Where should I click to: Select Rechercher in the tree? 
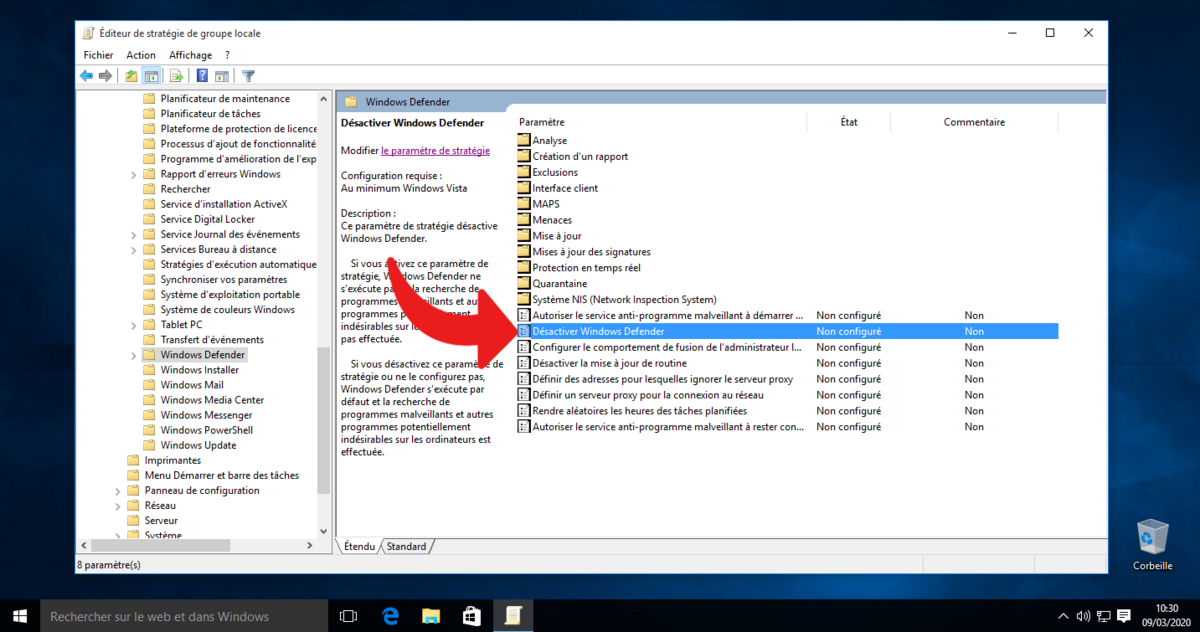pos(185,189)
